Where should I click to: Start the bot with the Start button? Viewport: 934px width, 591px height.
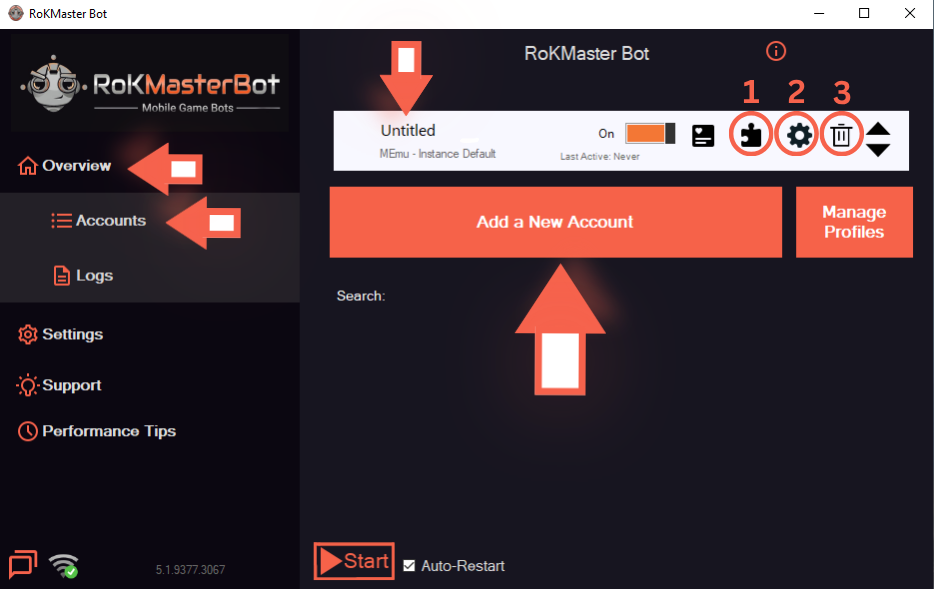pyautogui.click(x=354, y=561)
